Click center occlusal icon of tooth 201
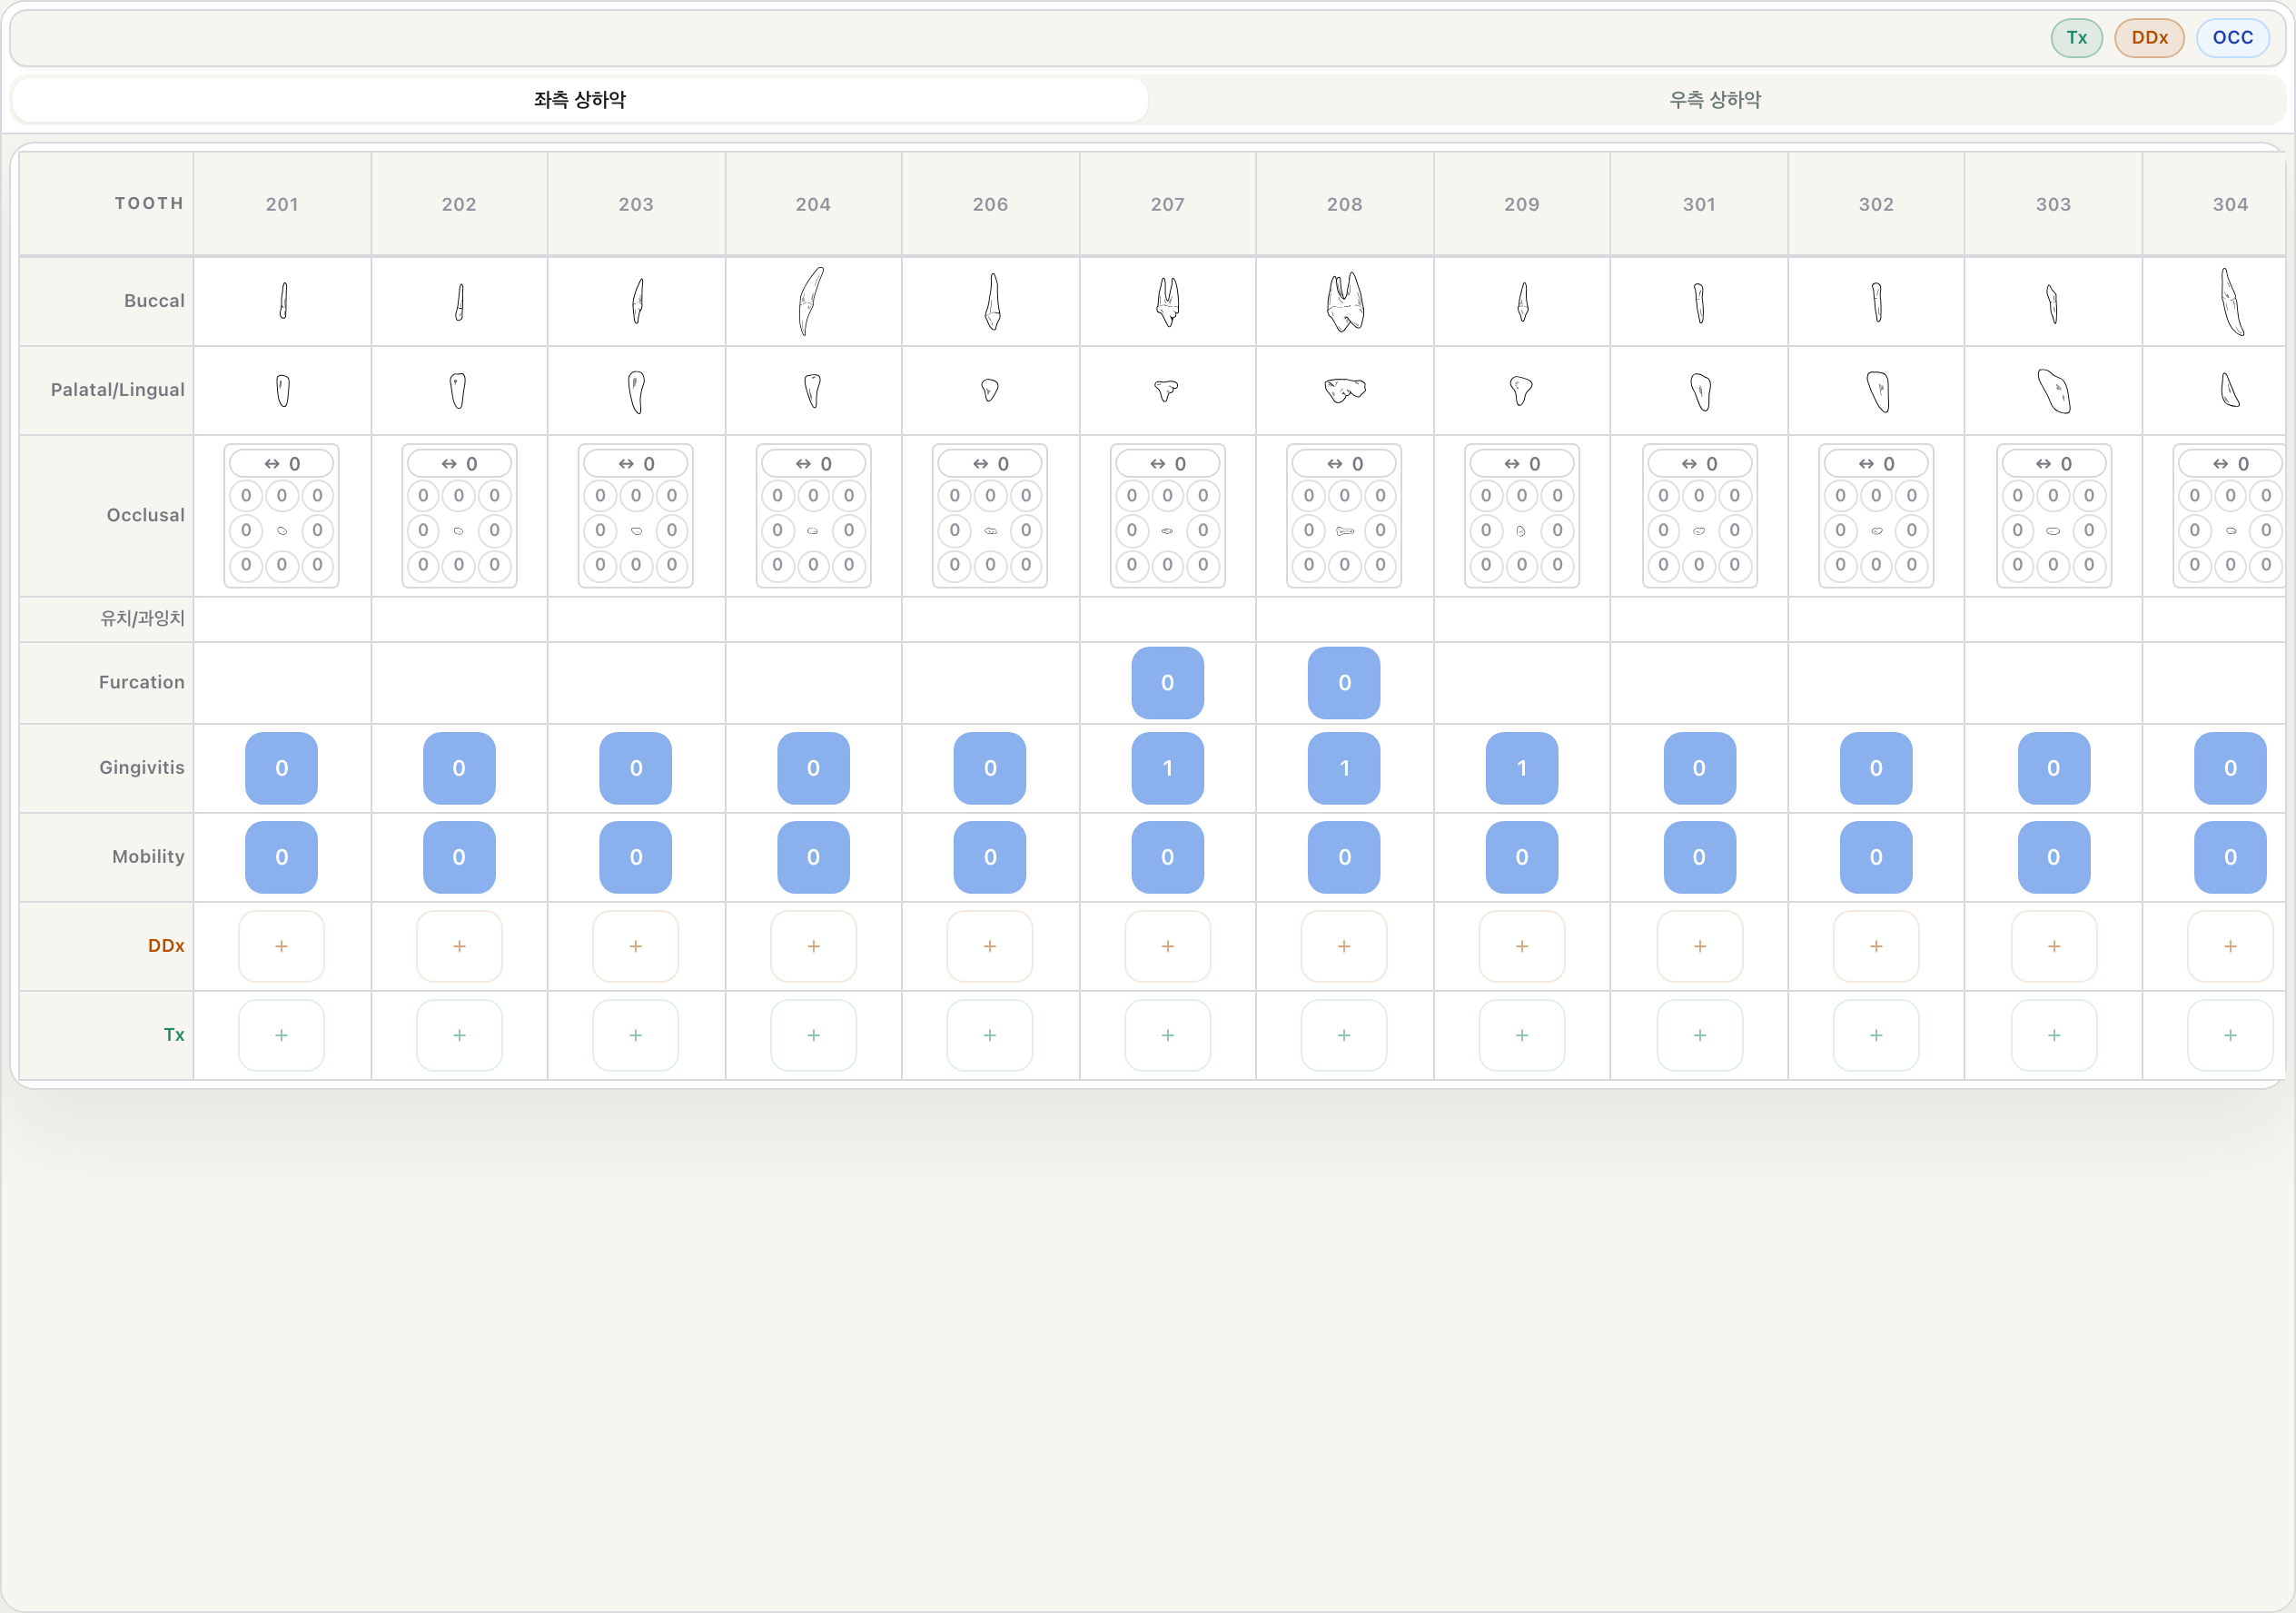Image resolution: width=2296 pixels, height=1613 pixels. pyautogui.click(x=282, y=531)
